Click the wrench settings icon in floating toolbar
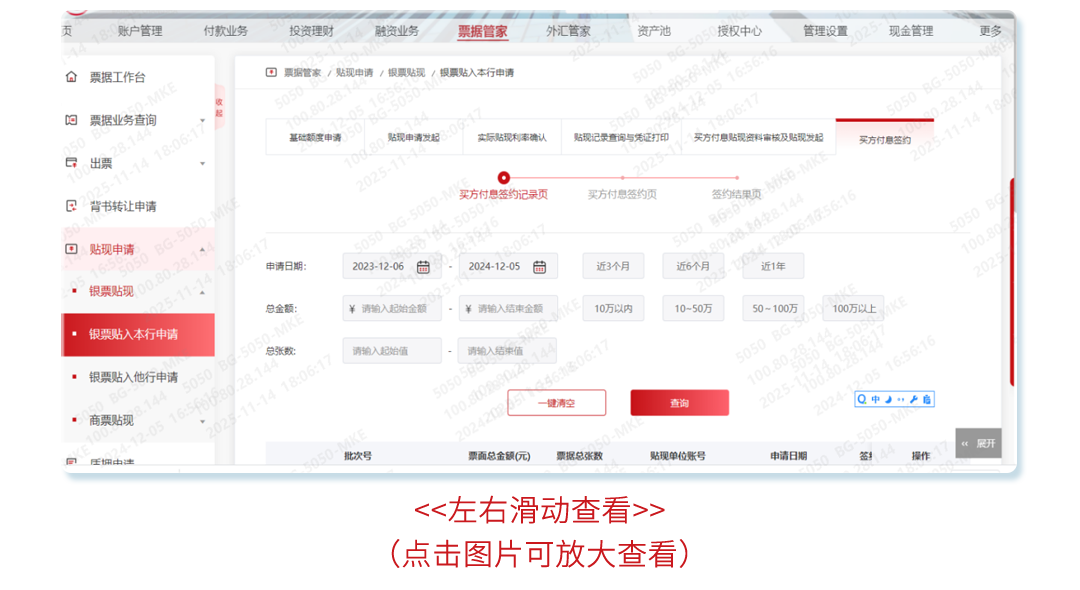The image size is (1080, 590). [x=914, y=399]
